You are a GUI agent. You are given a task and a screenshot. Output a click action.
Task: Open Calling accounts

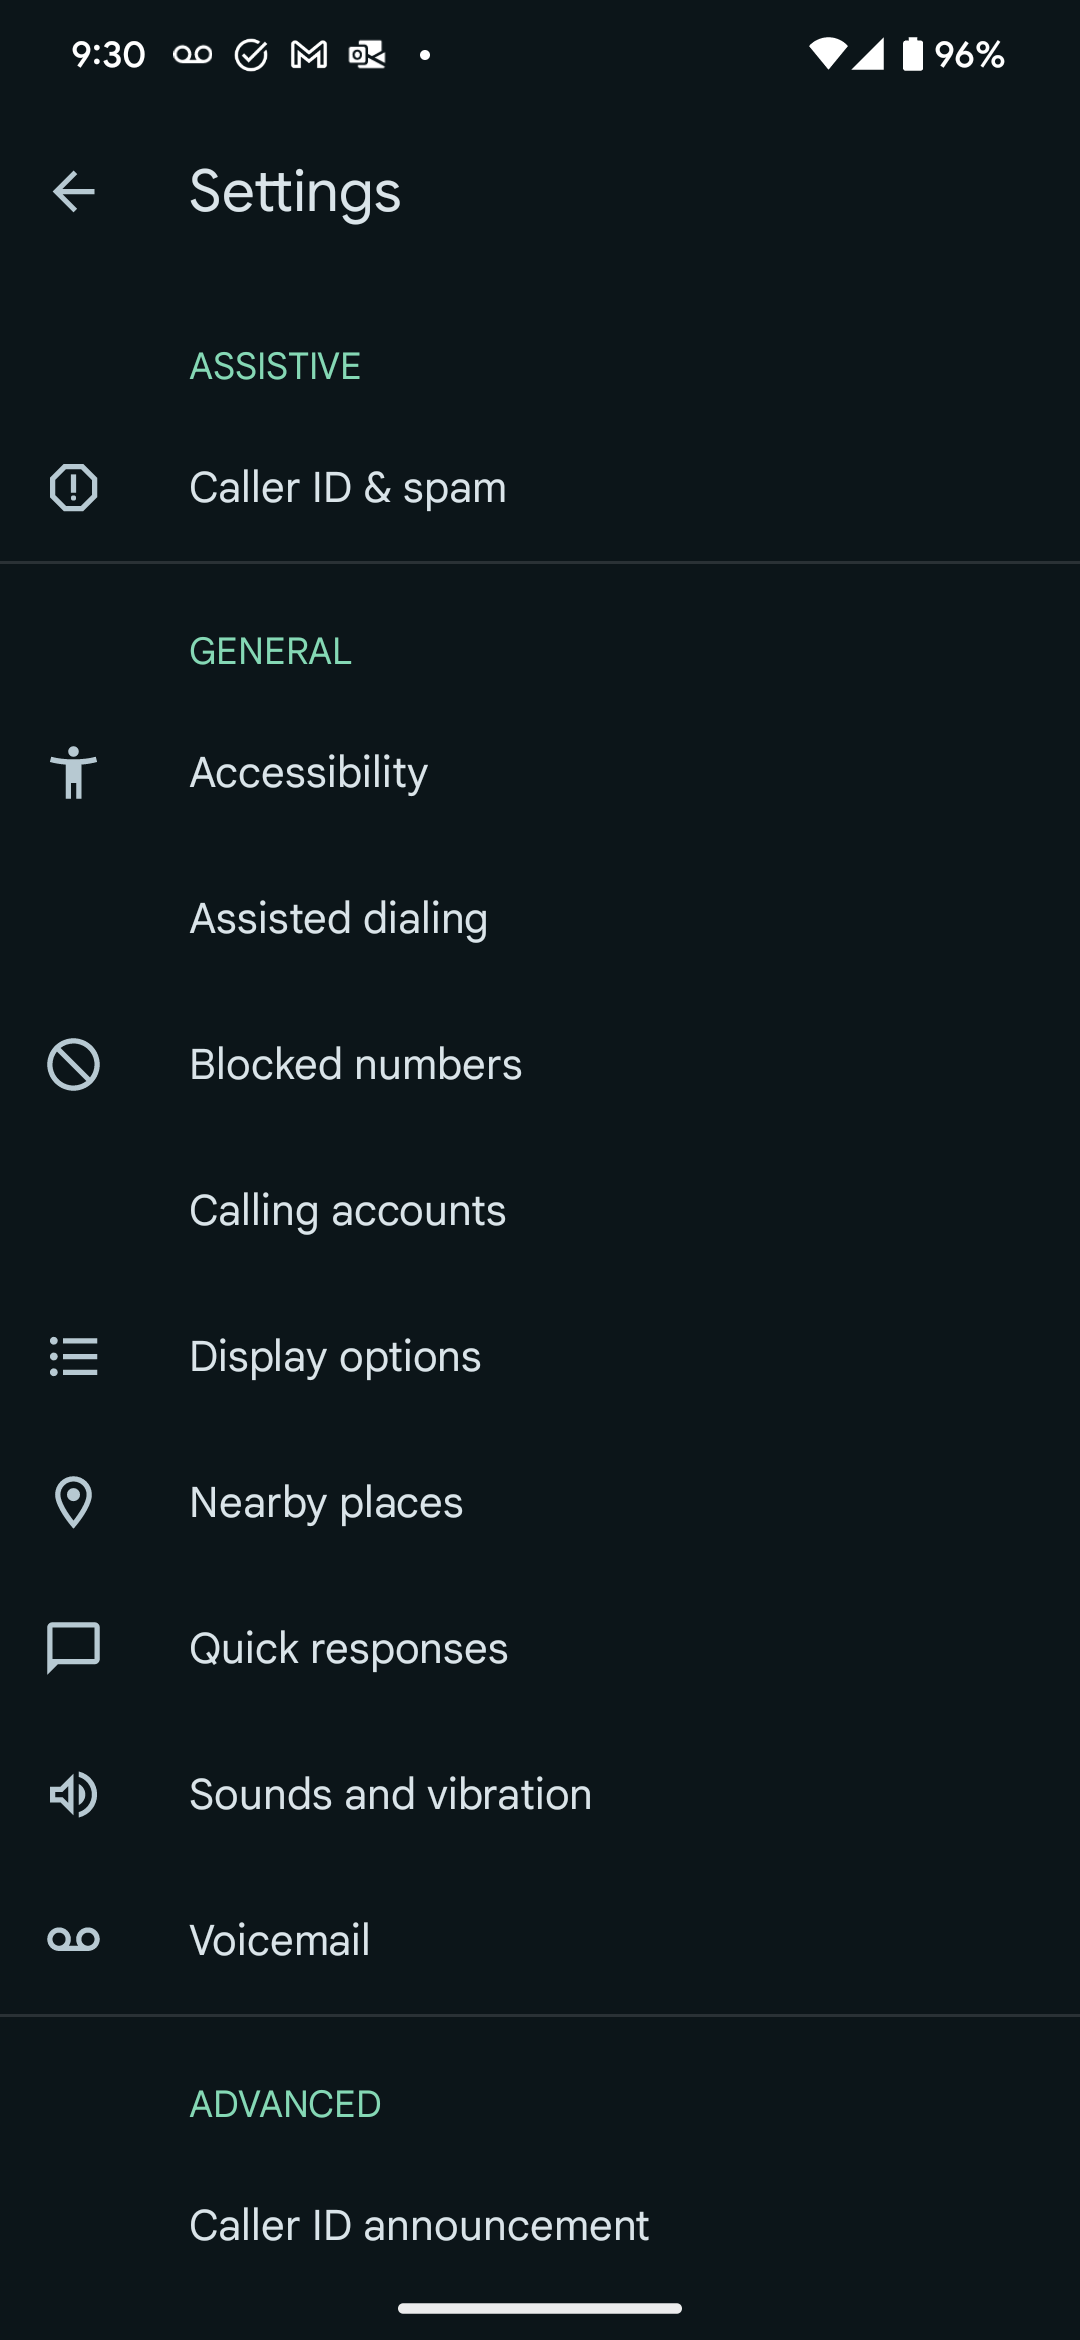(540, 1210)
